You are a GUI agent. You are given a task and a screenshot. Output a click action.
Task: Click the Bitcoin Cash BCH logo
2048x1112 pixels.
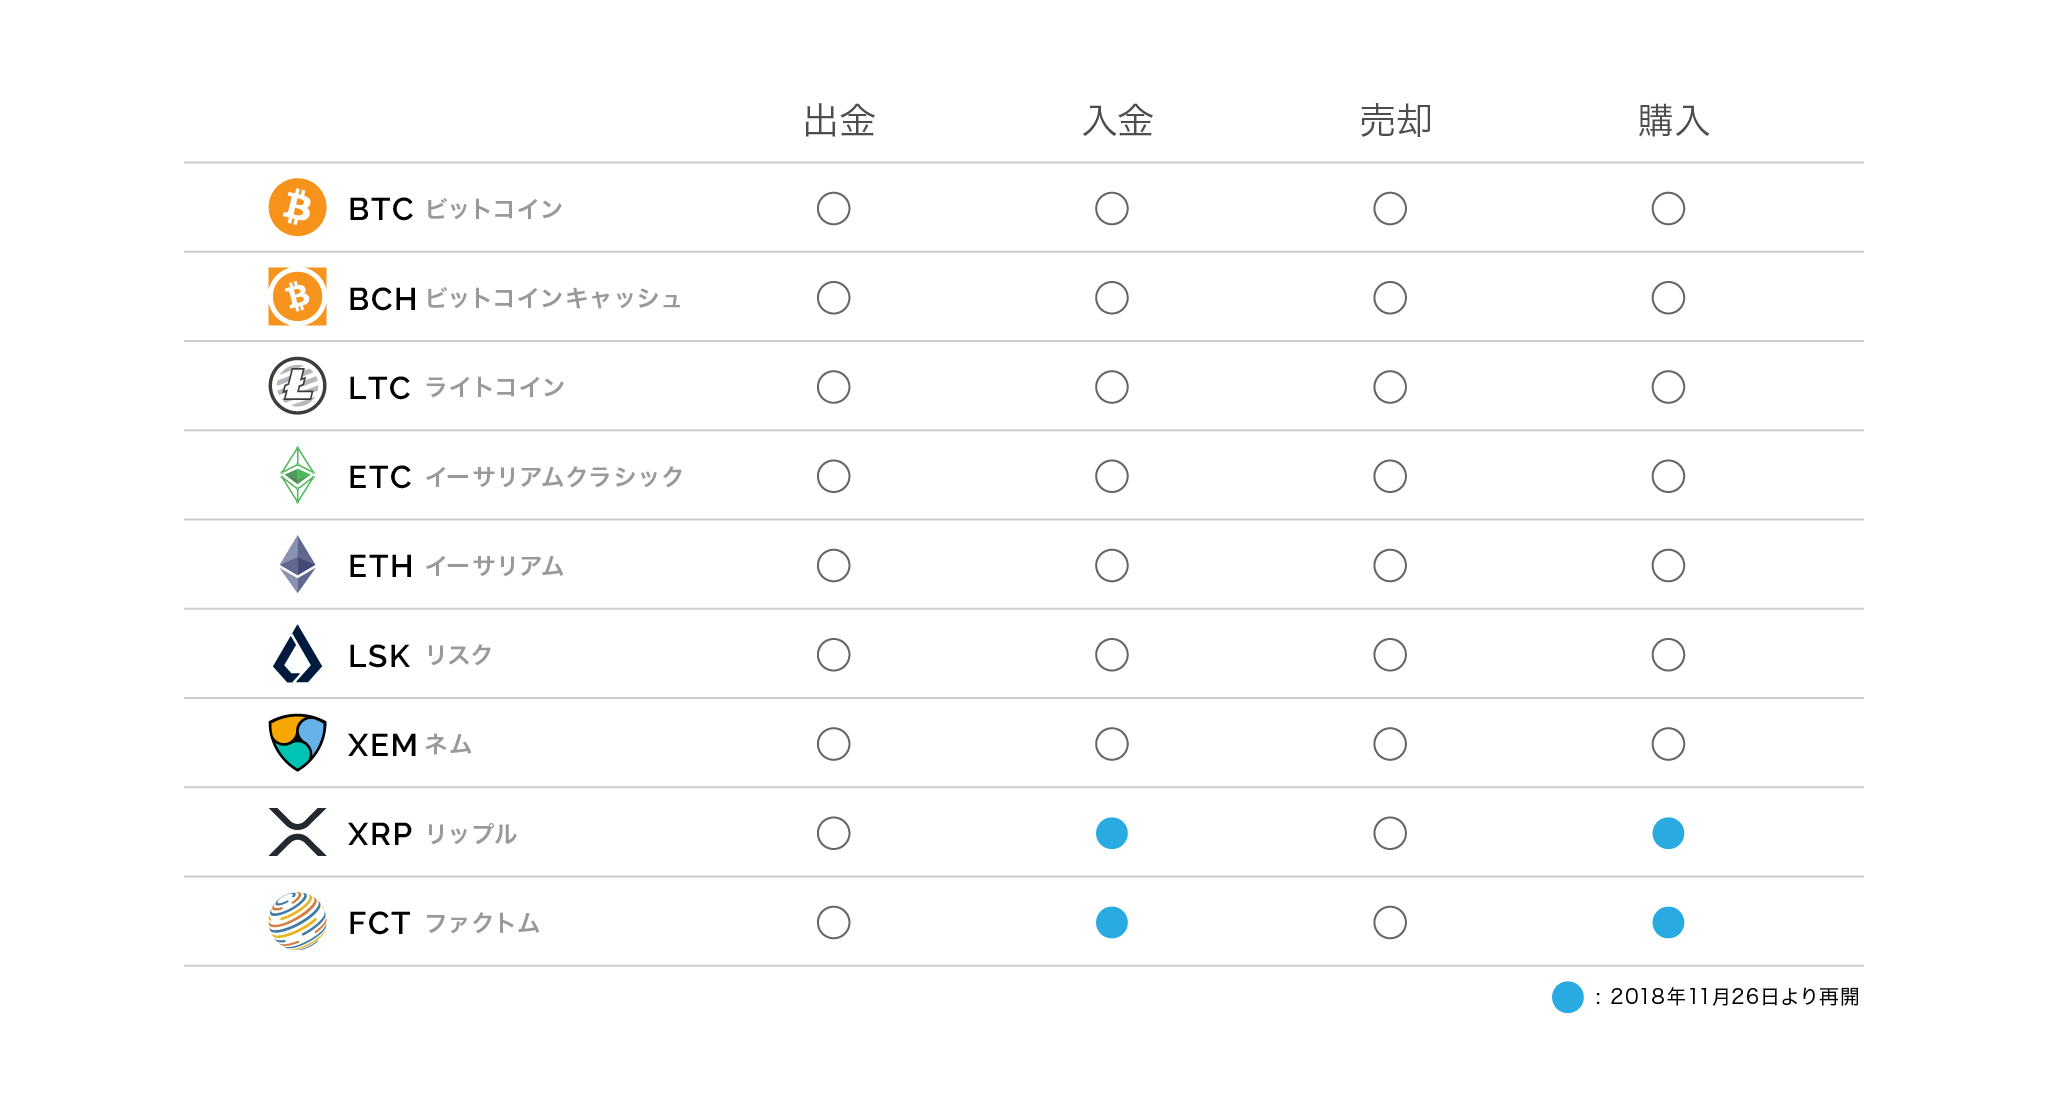[x=297, y=297]
